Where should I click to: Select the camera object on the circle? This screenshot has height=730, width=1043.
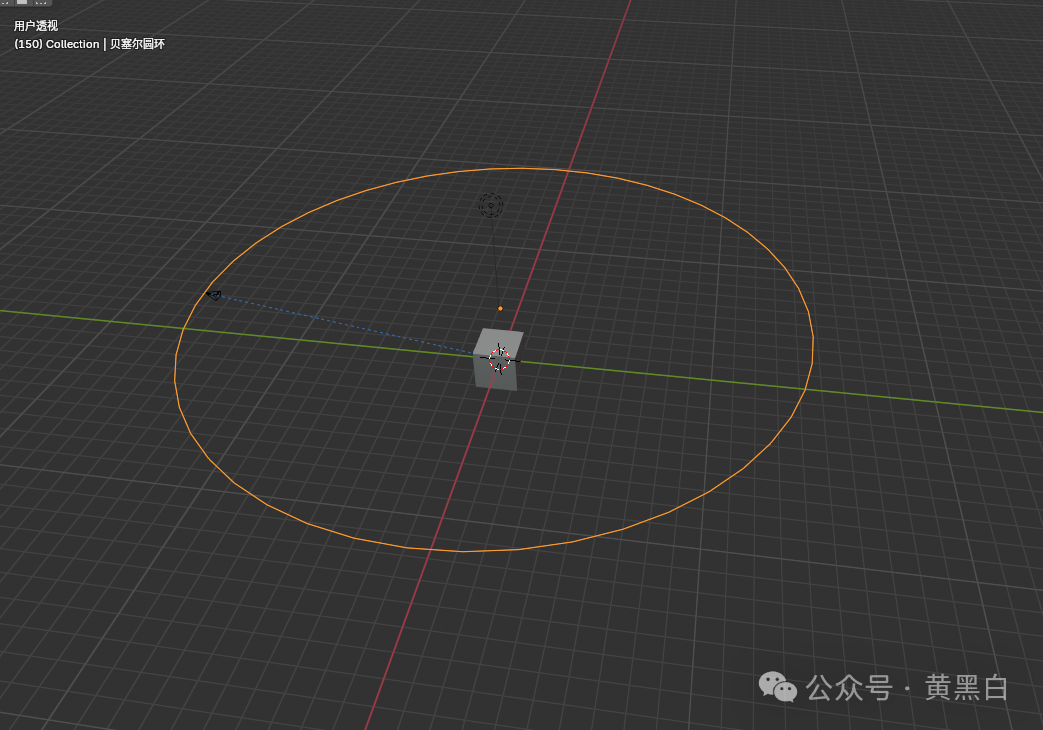(x=214, y=294)
